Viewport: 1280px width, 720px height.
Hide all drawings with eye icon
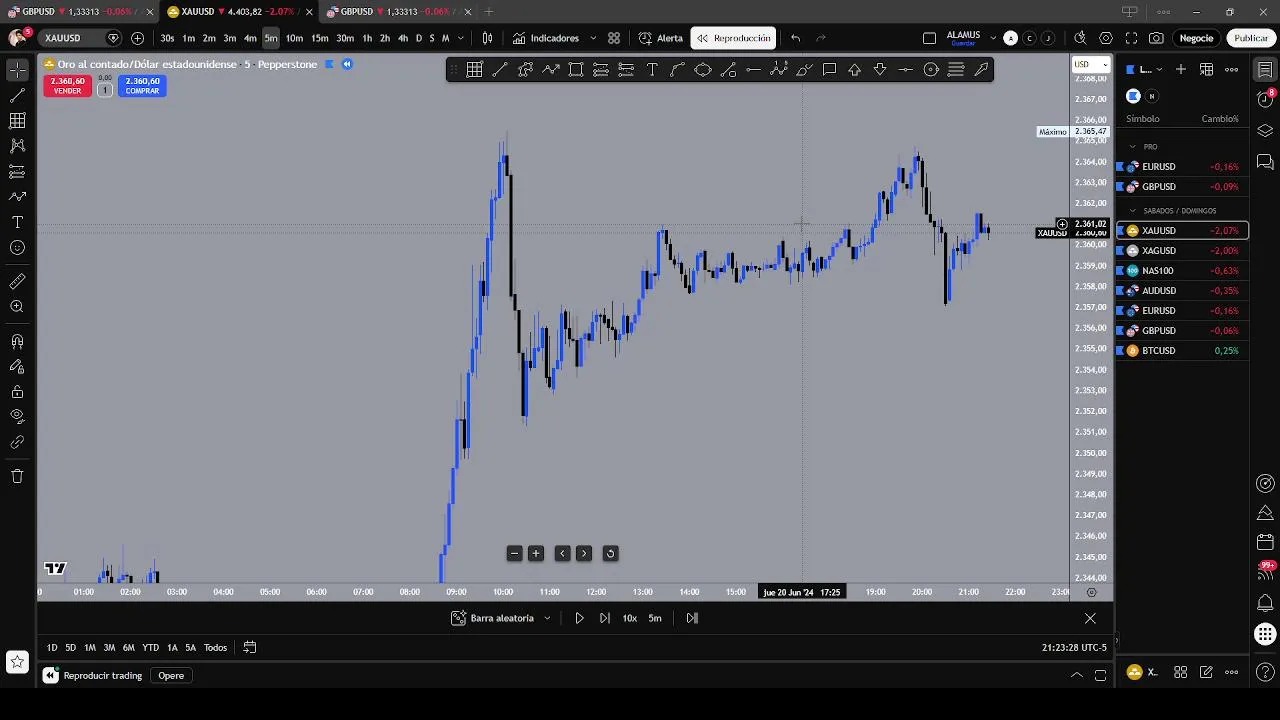pyautogui.click(x=17, y=417)
